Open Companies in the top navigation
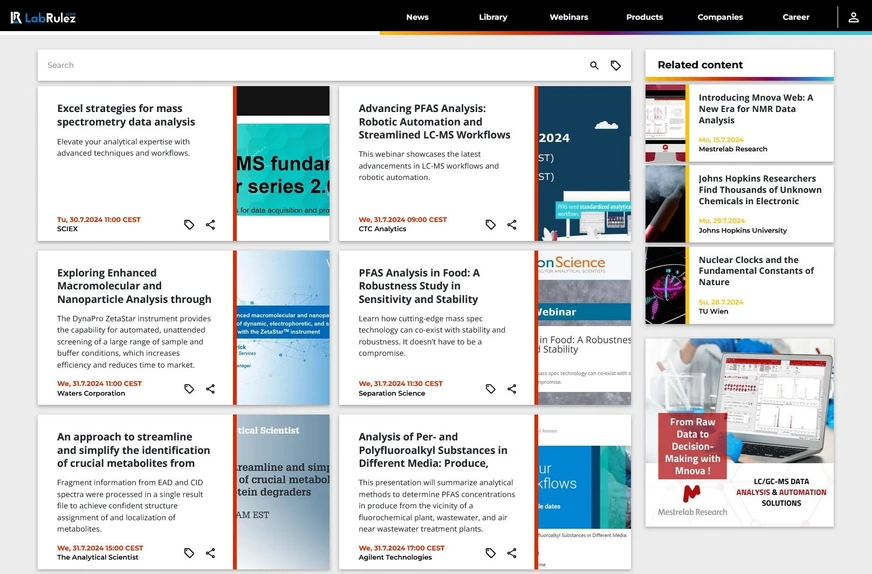Screen dimensions: 872x574 pyautogui.click(x=720, y=17)
